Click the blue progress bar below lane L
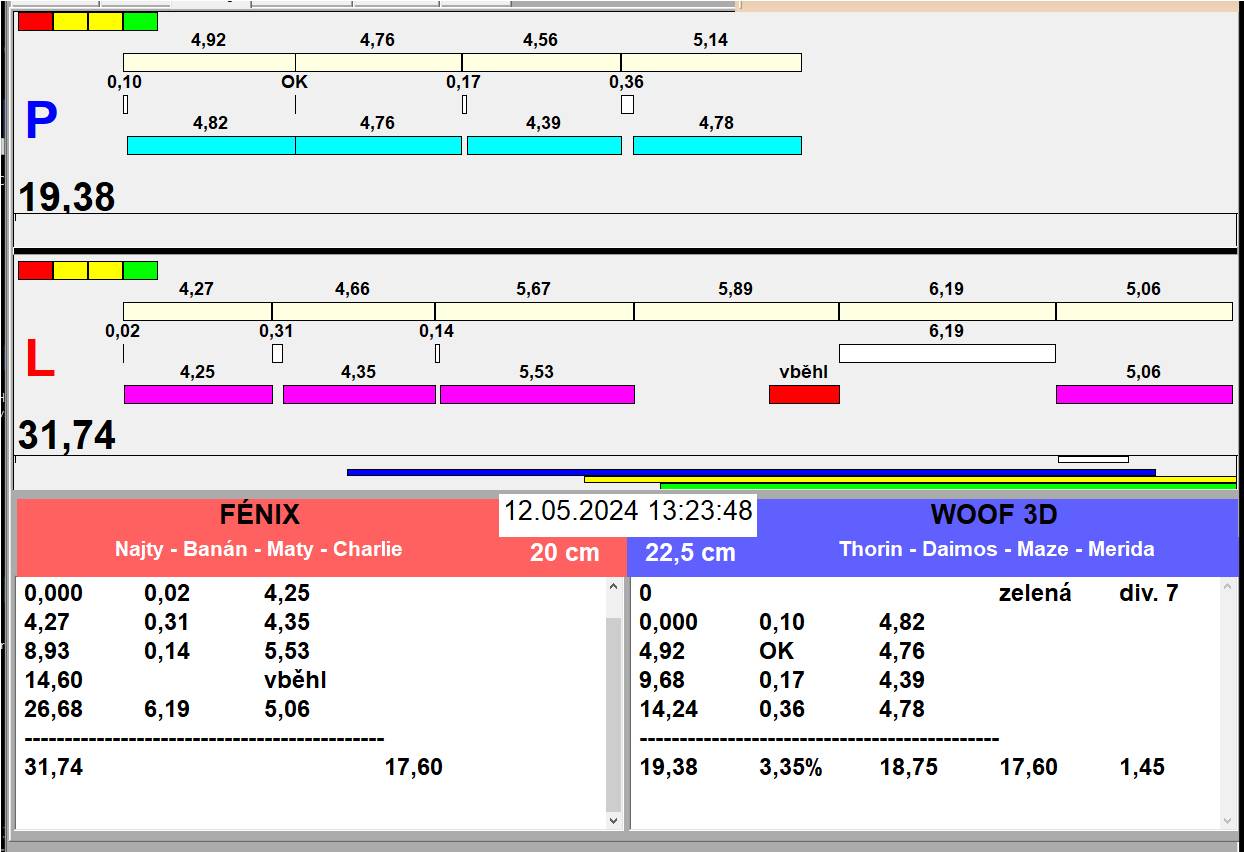Image resolution: width=1244 pixels, height=852 pixels. click(750, 472)
